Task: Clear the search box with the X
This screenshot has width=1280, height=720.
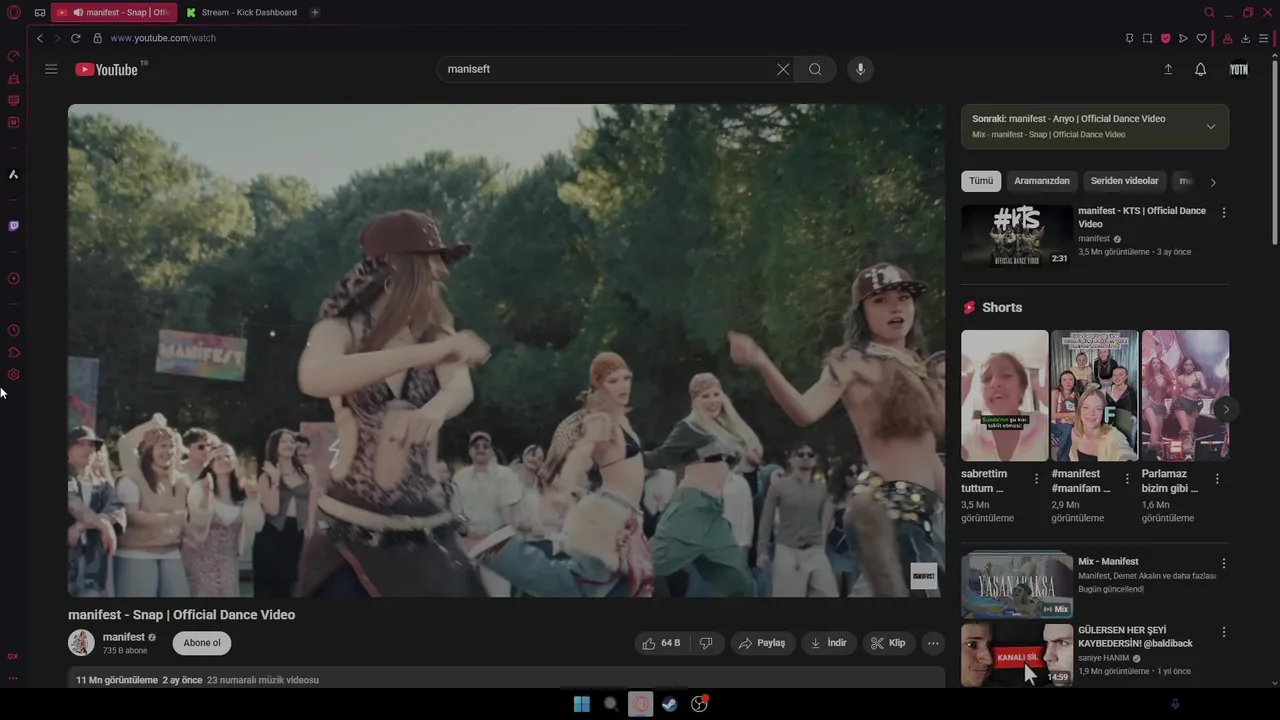Action: pos(783,69)
